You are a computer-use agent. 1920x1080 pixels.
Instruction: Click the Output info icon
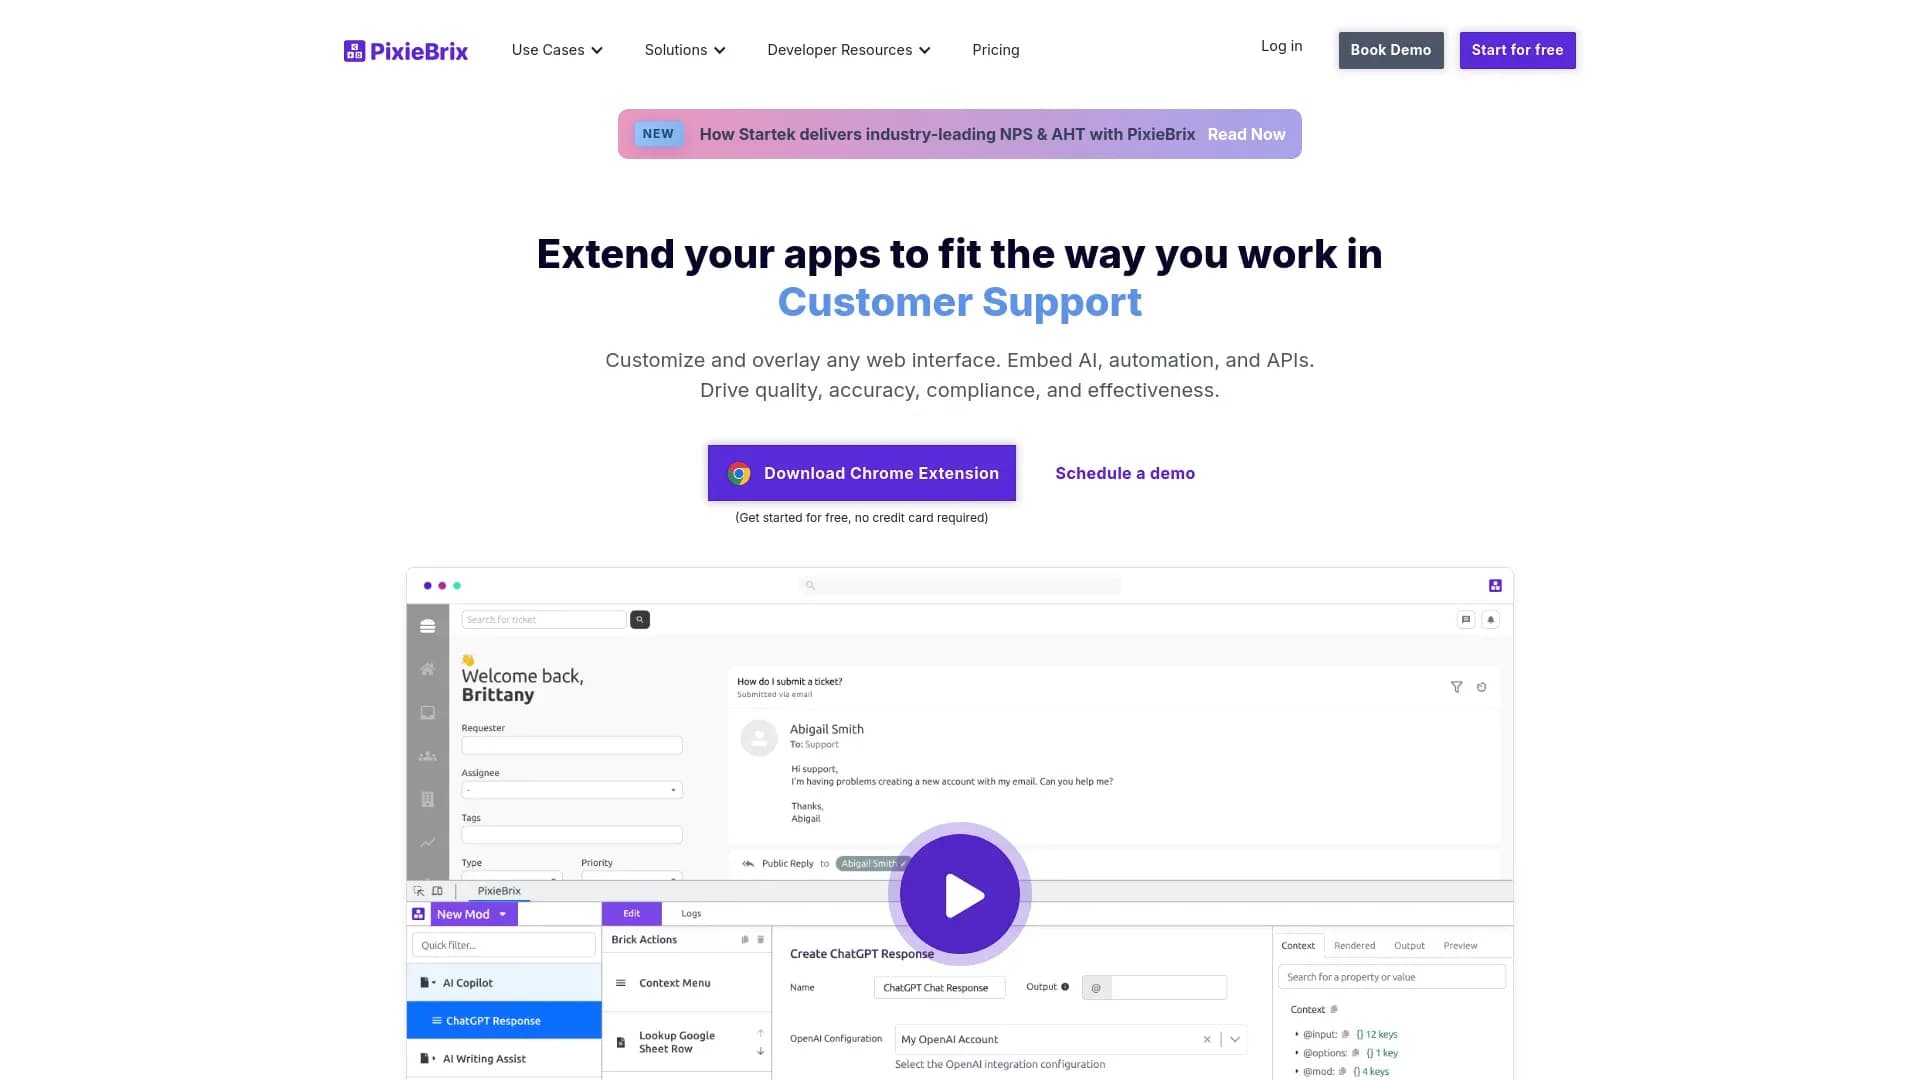(1065, 987)
